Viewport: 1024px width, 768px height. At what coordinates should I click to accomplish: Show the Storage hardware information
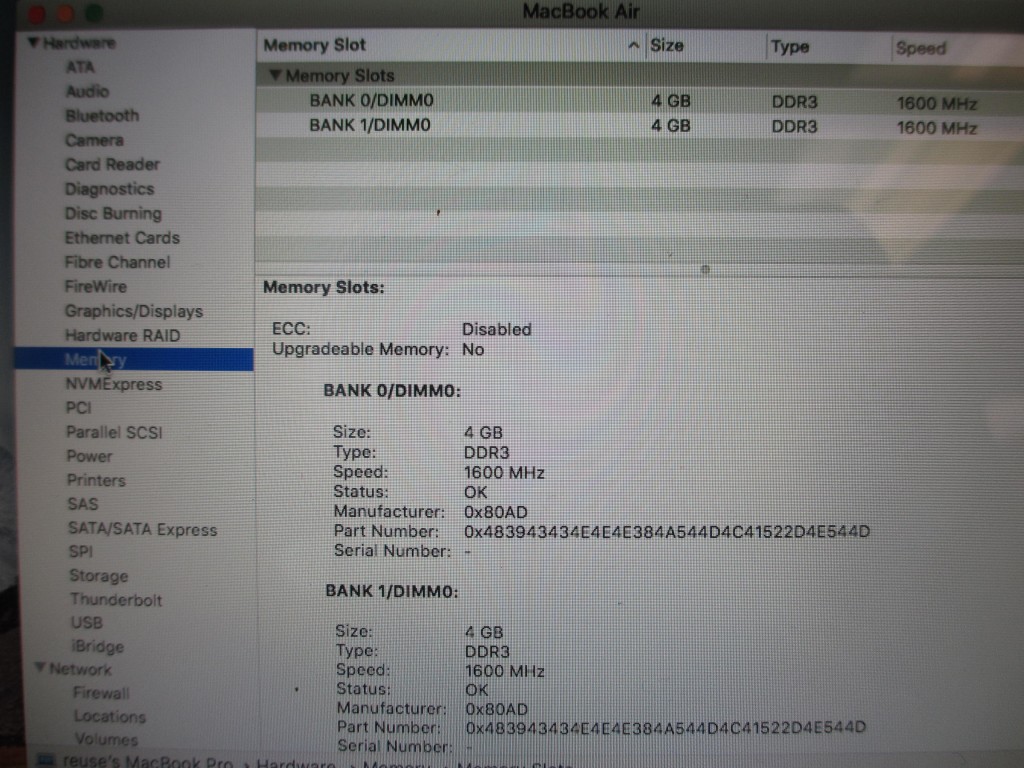point(98,576)
